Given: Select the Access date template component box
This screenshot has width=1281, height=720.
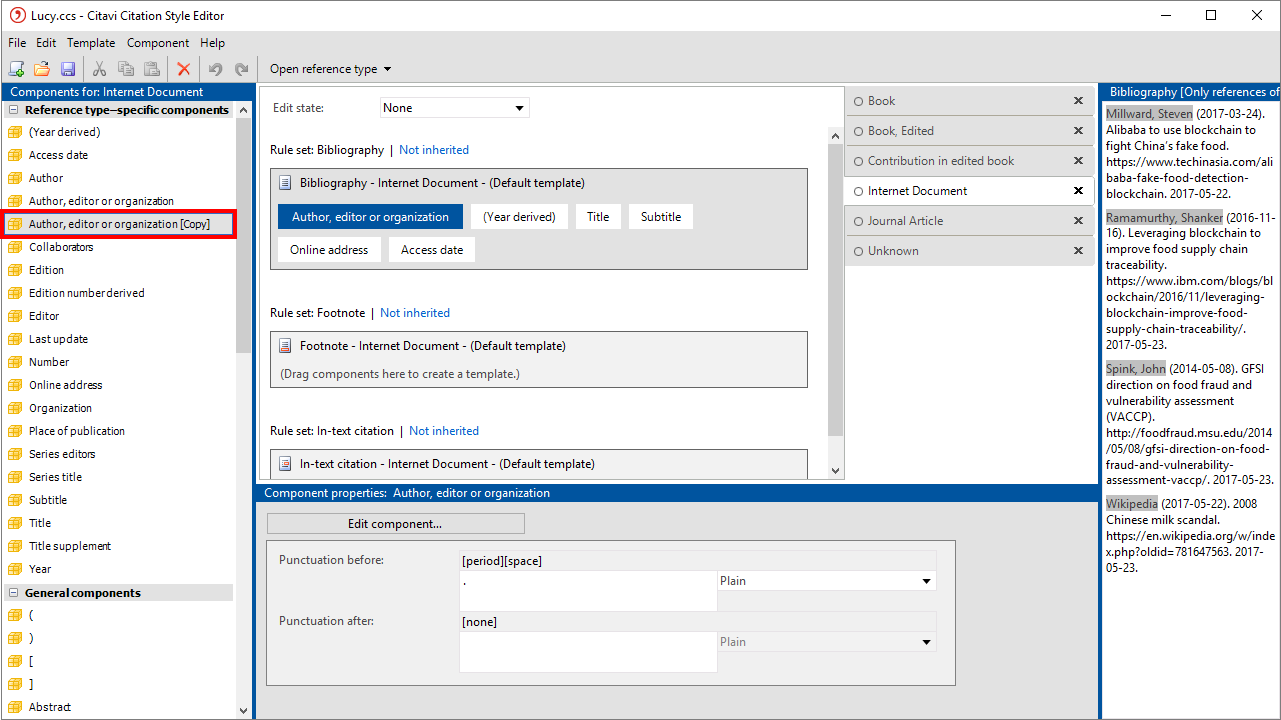Looking at the screenshot, I should click(432, 250).
